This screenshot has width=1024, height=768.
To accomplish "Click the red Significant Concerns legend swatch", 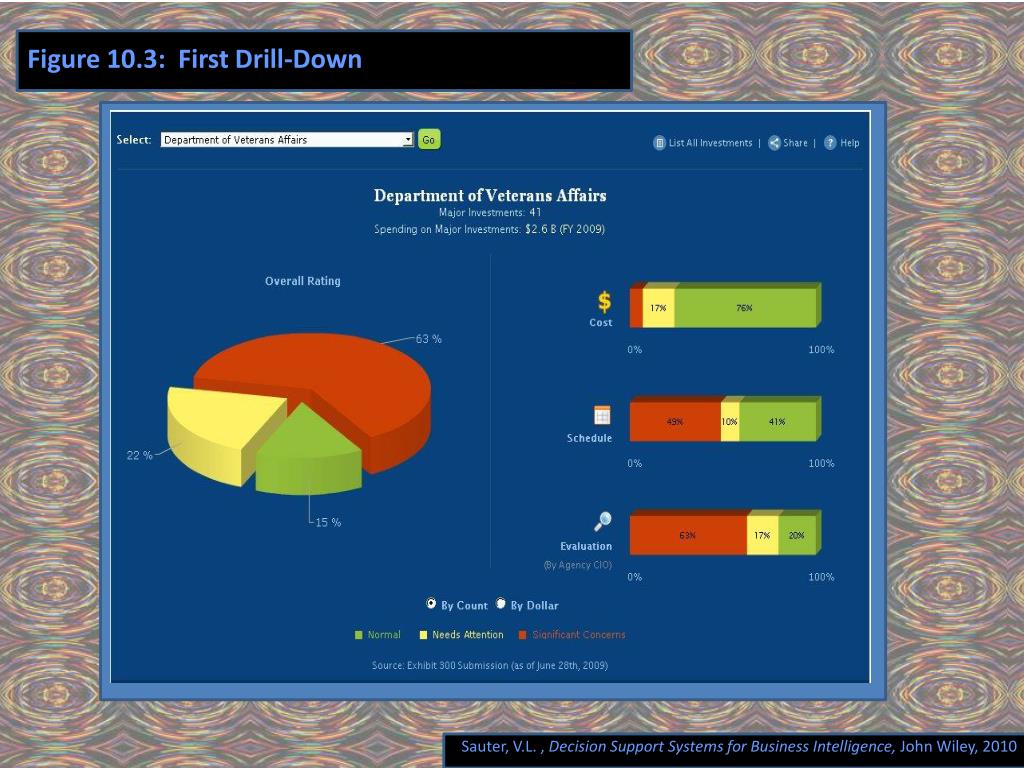I will pyautogui.click(x=522, y=635).
